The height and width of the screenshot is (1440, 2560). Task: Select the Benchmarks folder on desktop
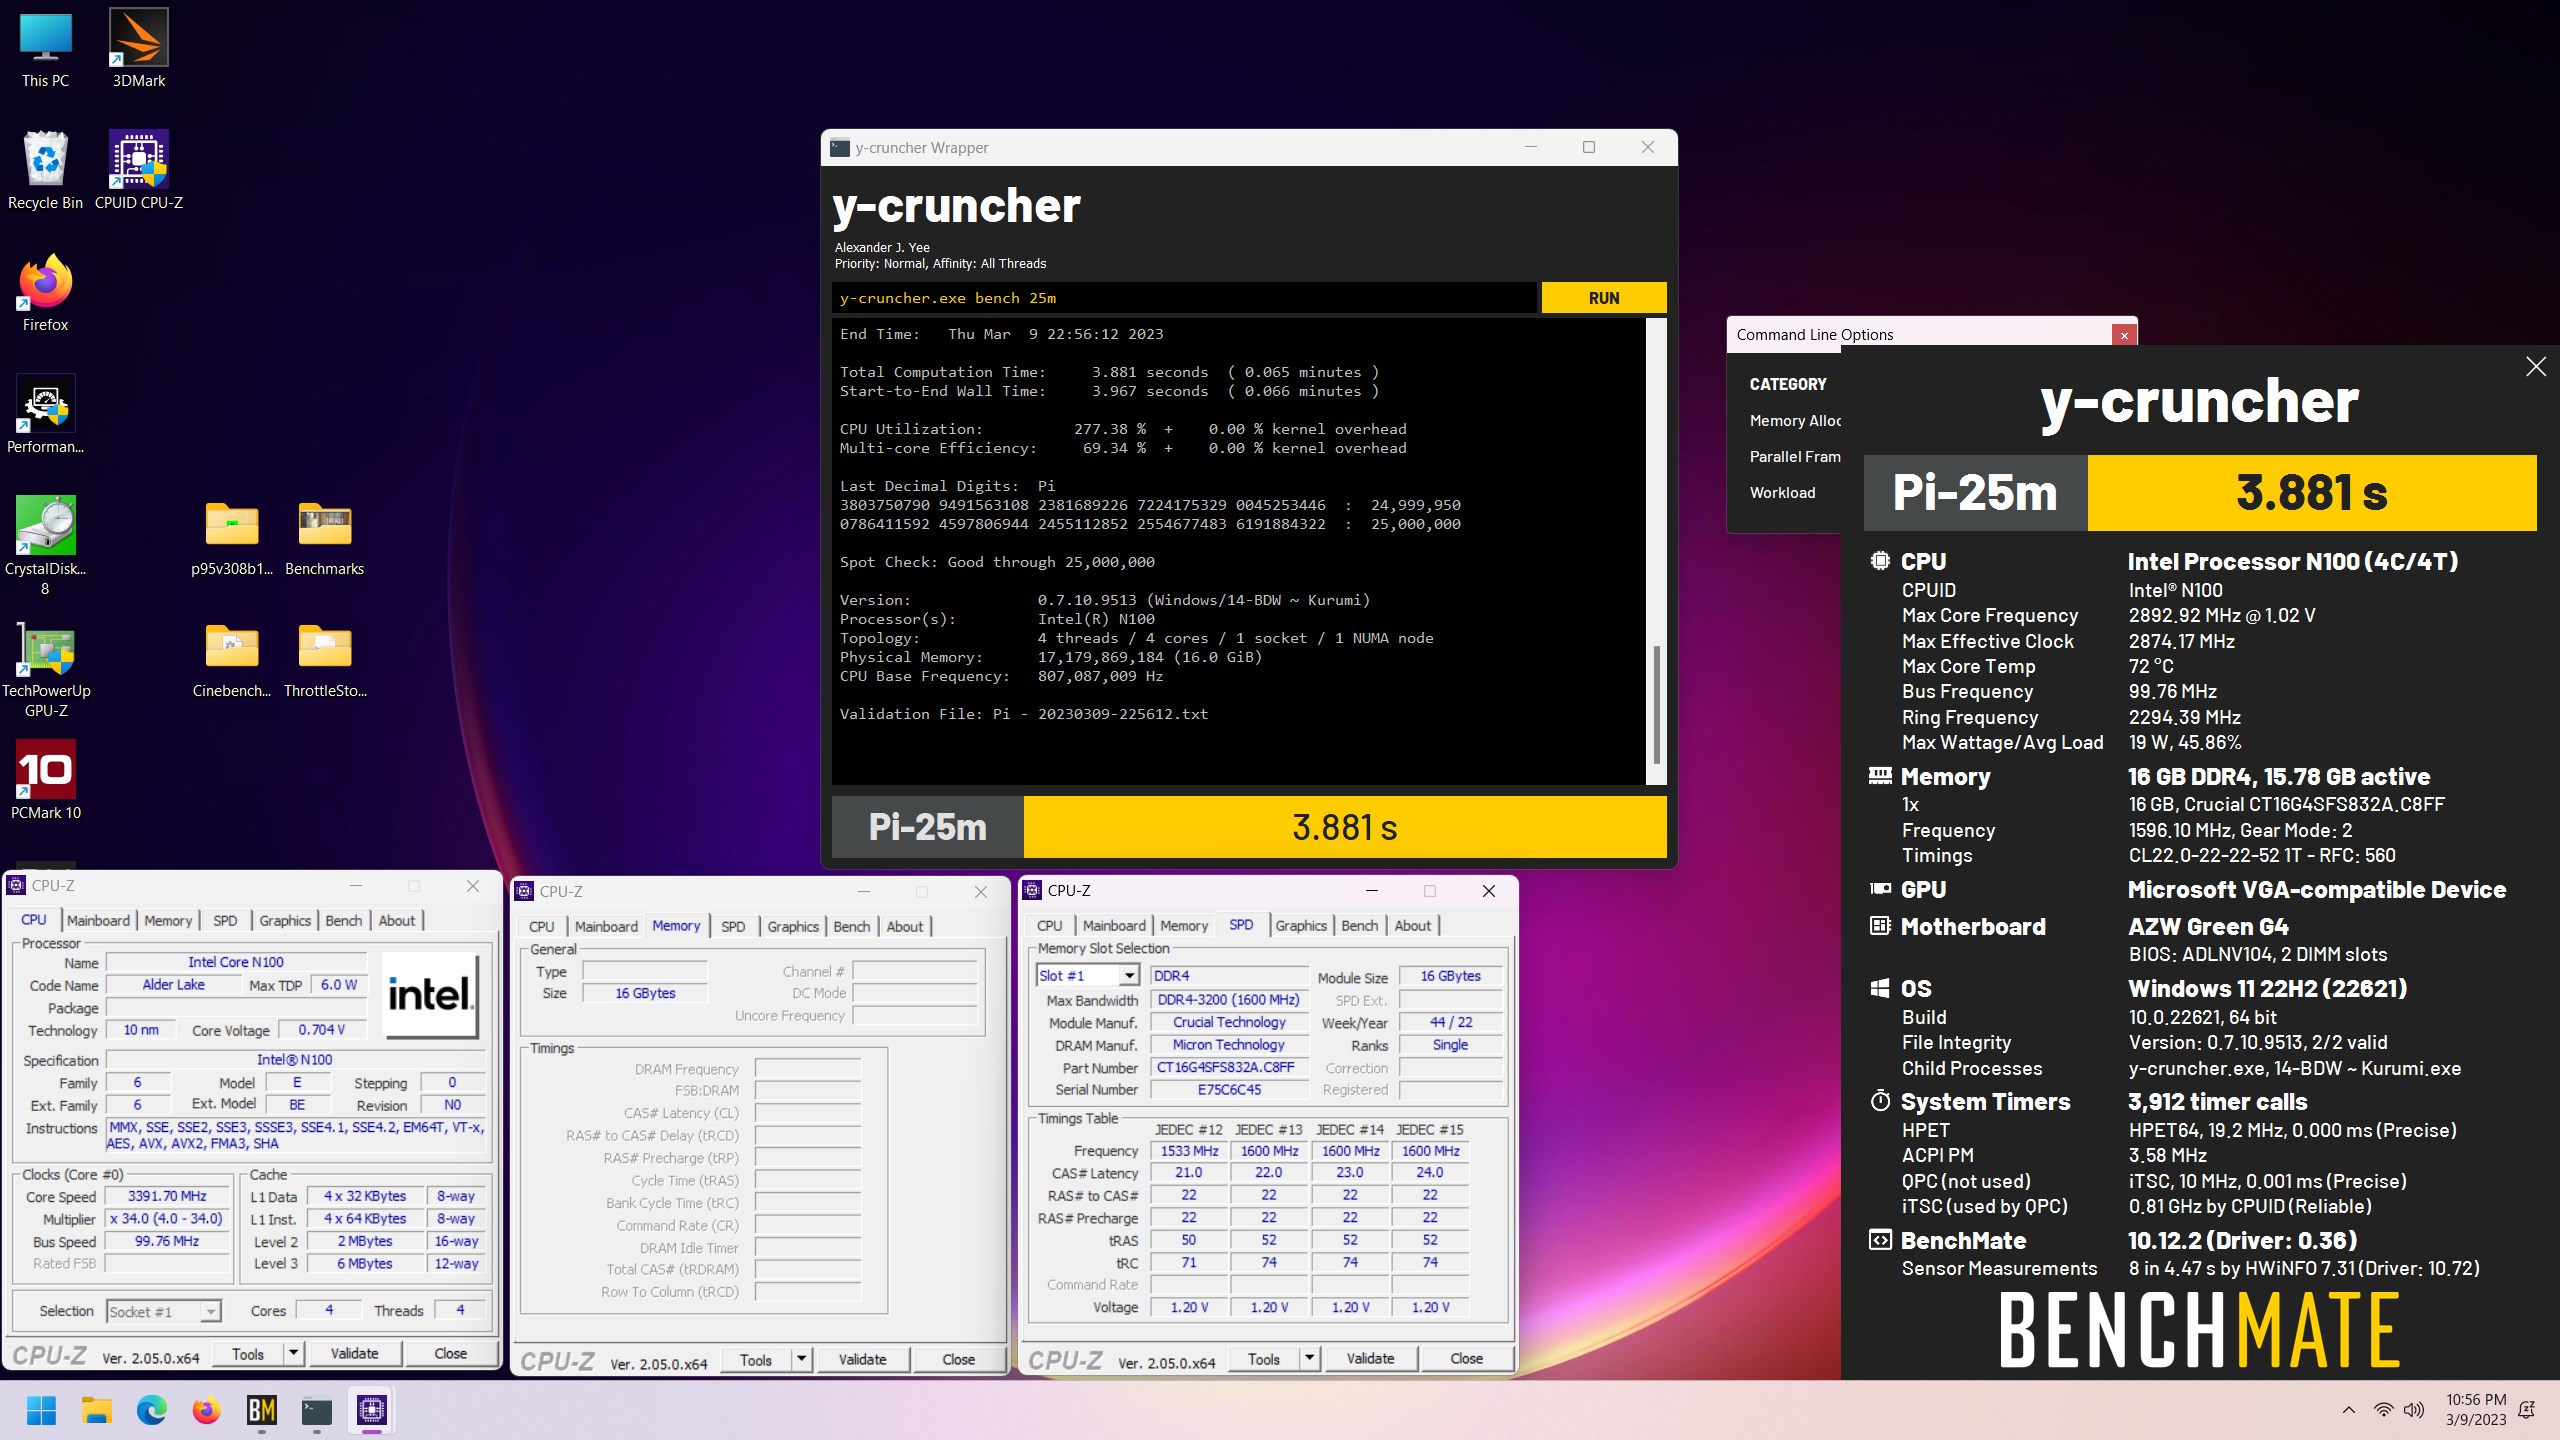[x=325, y=538]
